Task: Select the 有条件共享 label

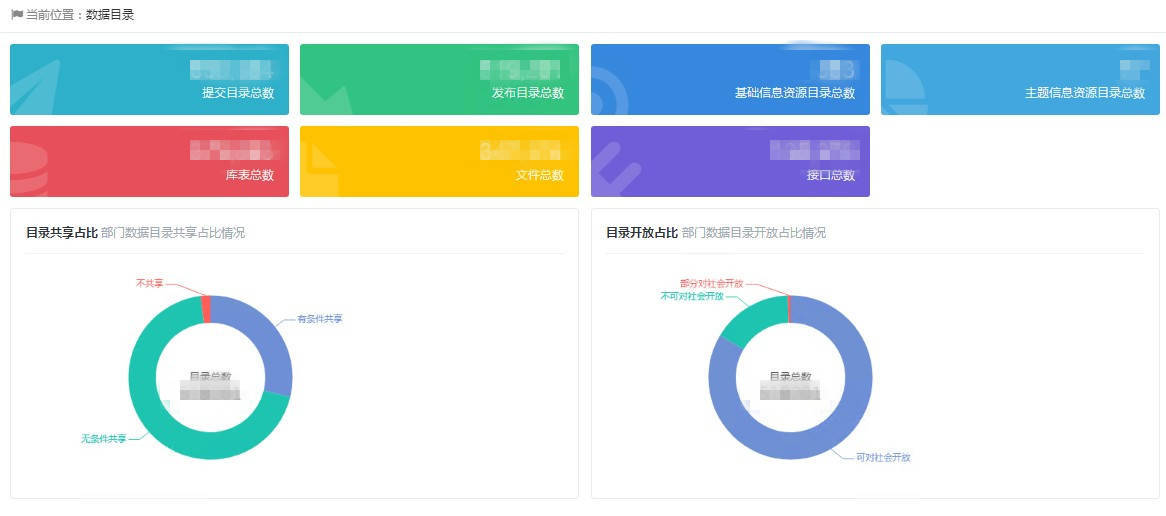Action: click(320, 319)
